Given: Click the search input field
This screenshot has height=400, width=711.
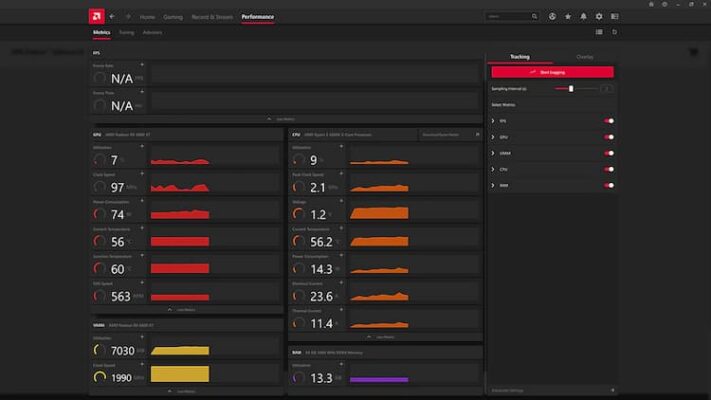Looking at the screenshot, I should point(508,16).
